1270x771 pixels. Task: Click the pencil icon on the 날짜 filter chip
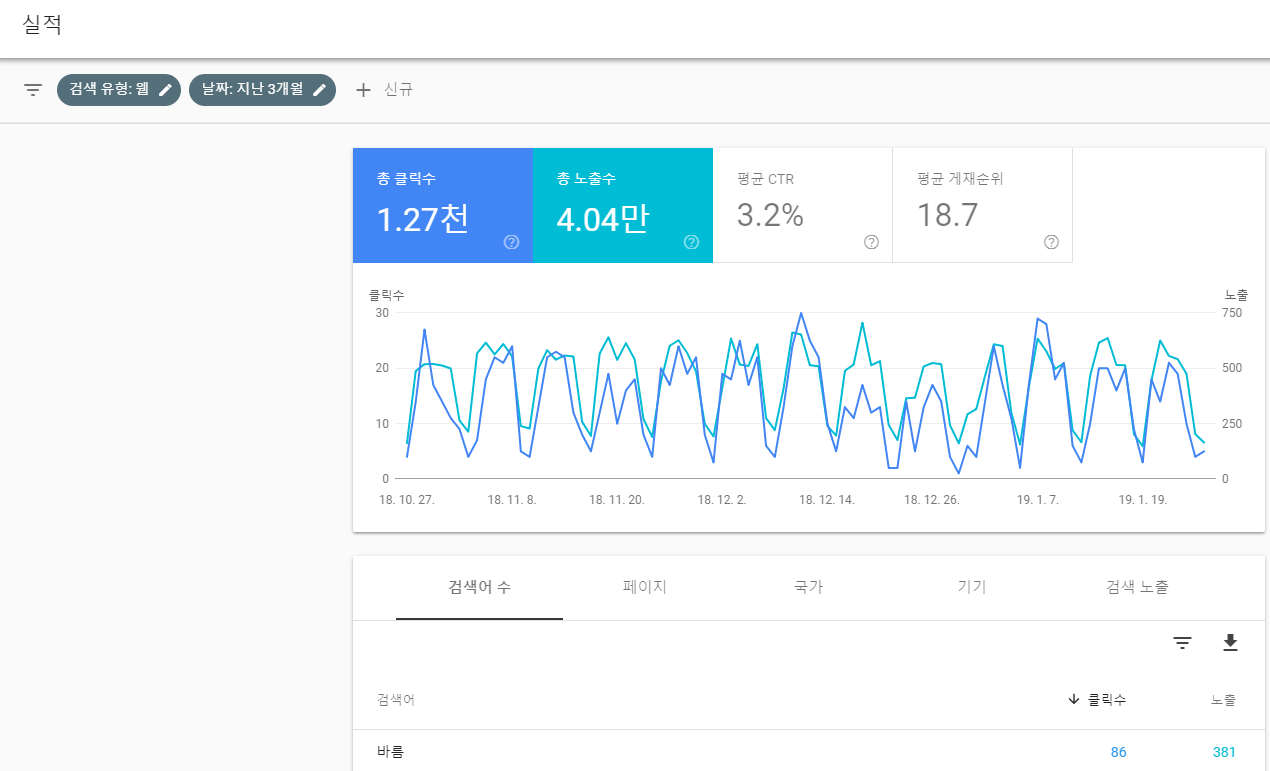pos(319,89)
